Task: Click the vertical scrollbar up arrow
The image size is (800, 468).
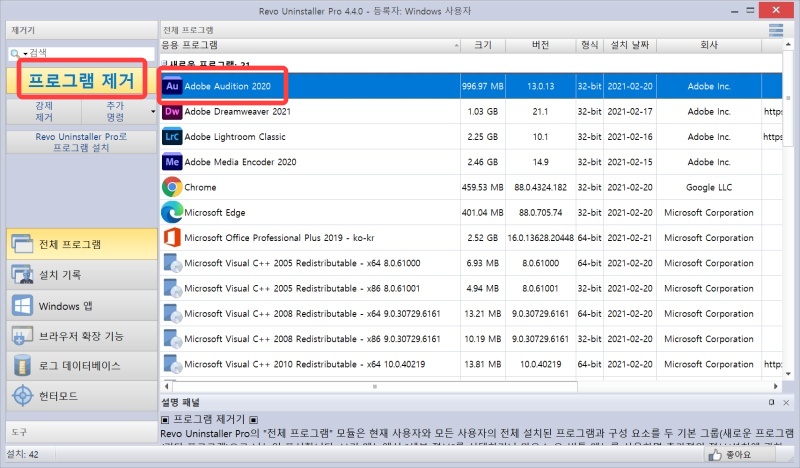Action: coord(788,45)
